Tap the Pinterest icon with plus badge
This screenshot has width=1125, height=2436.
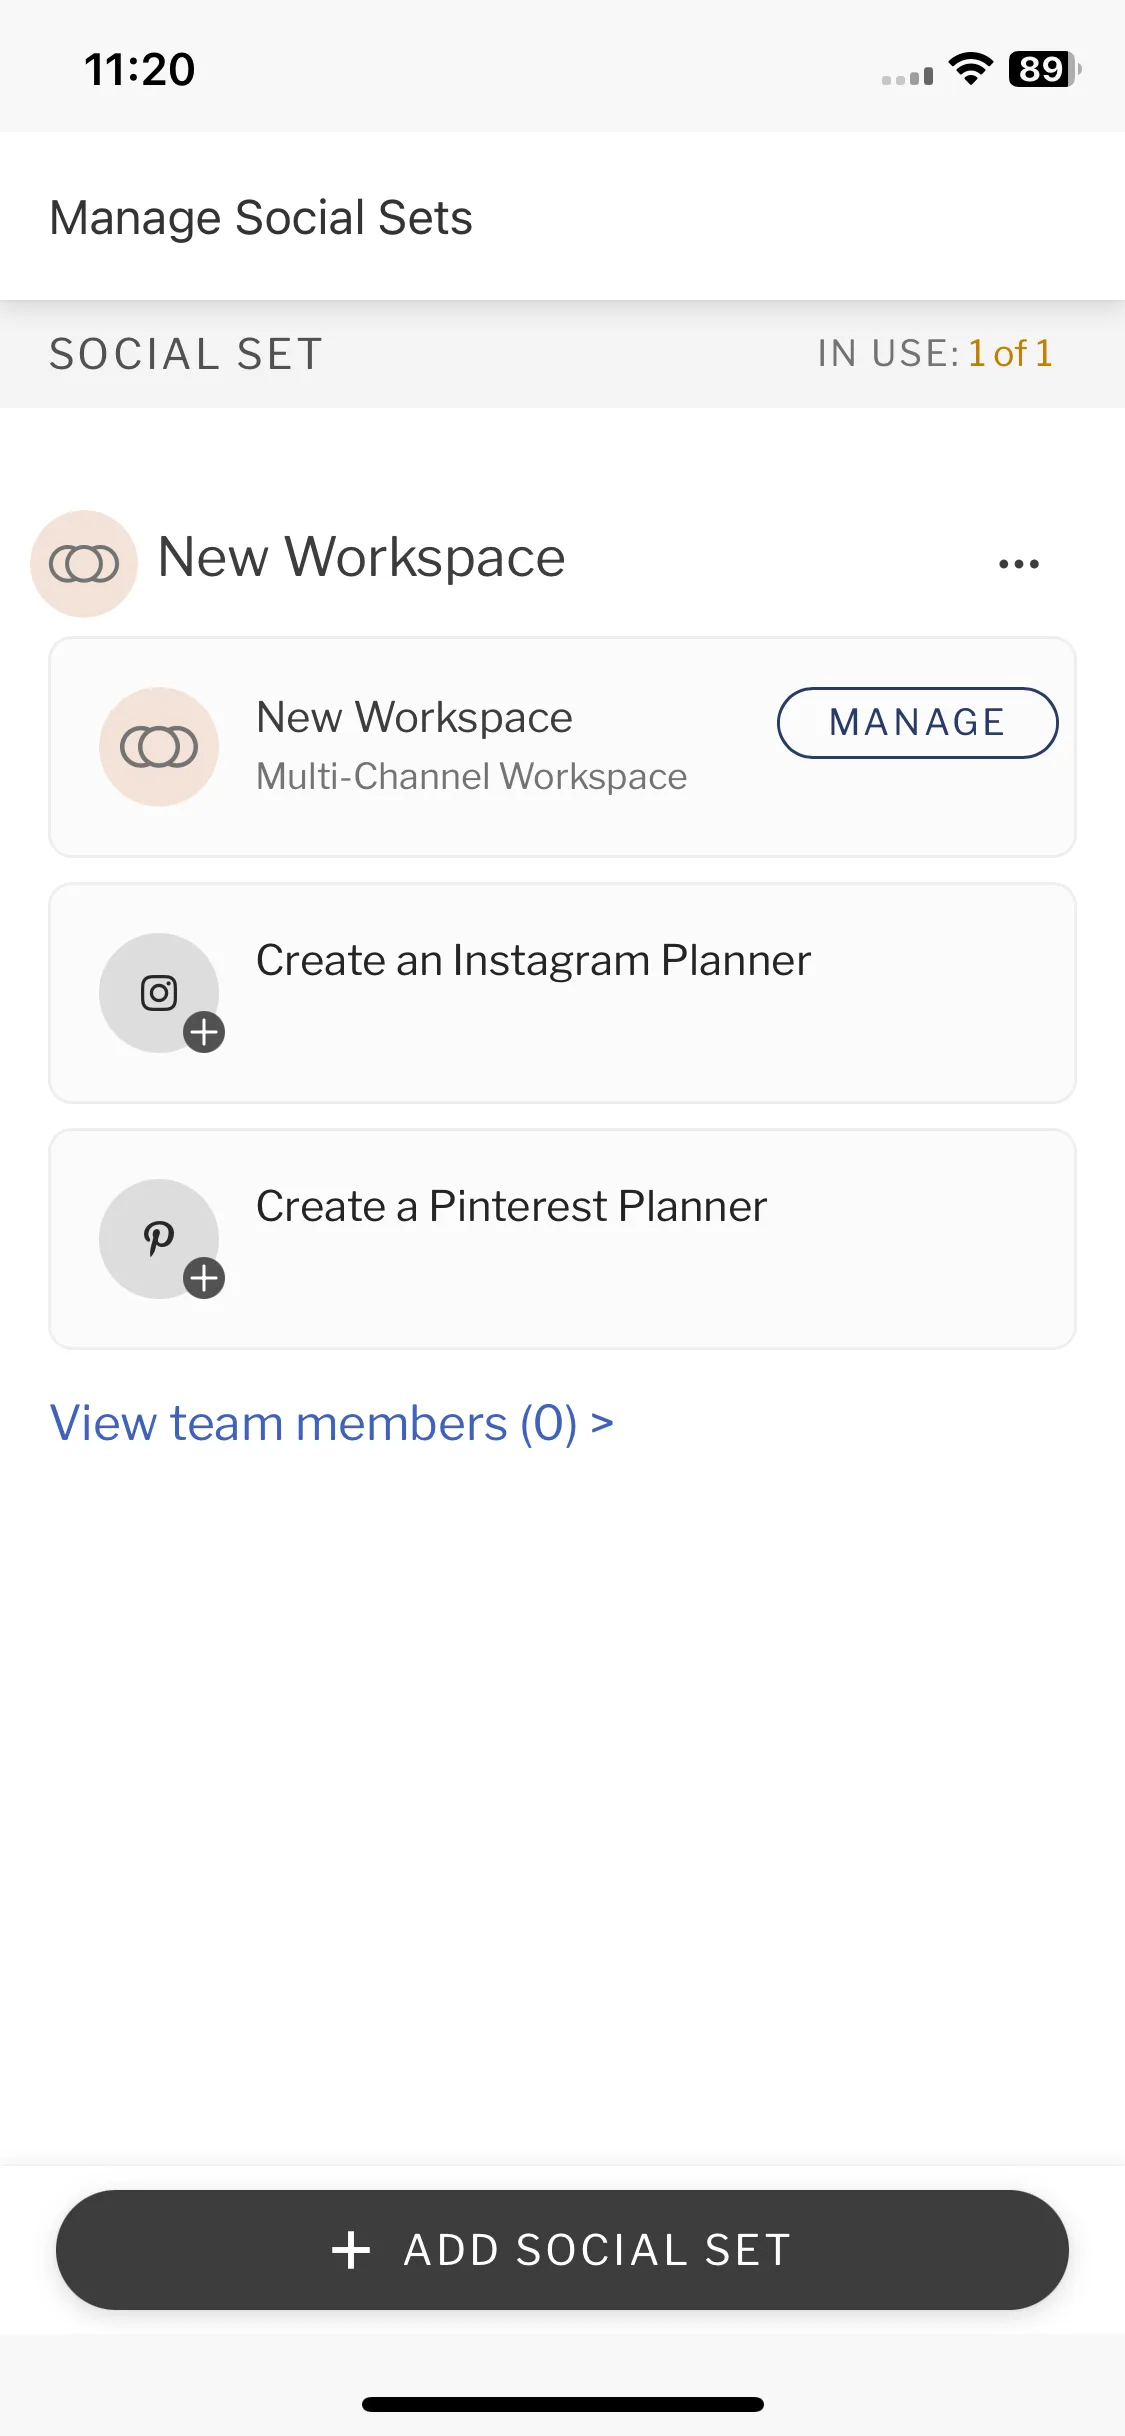click(160, 1239)
